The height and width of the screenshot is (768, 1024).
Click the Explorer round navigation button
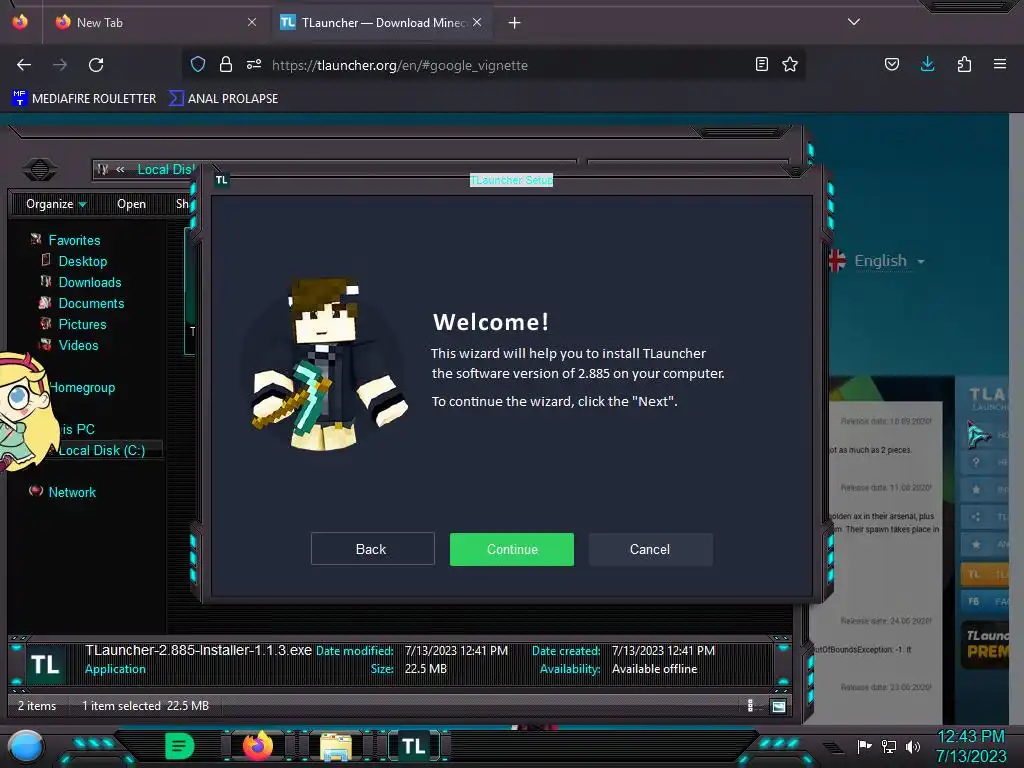(x=40, y=170)
